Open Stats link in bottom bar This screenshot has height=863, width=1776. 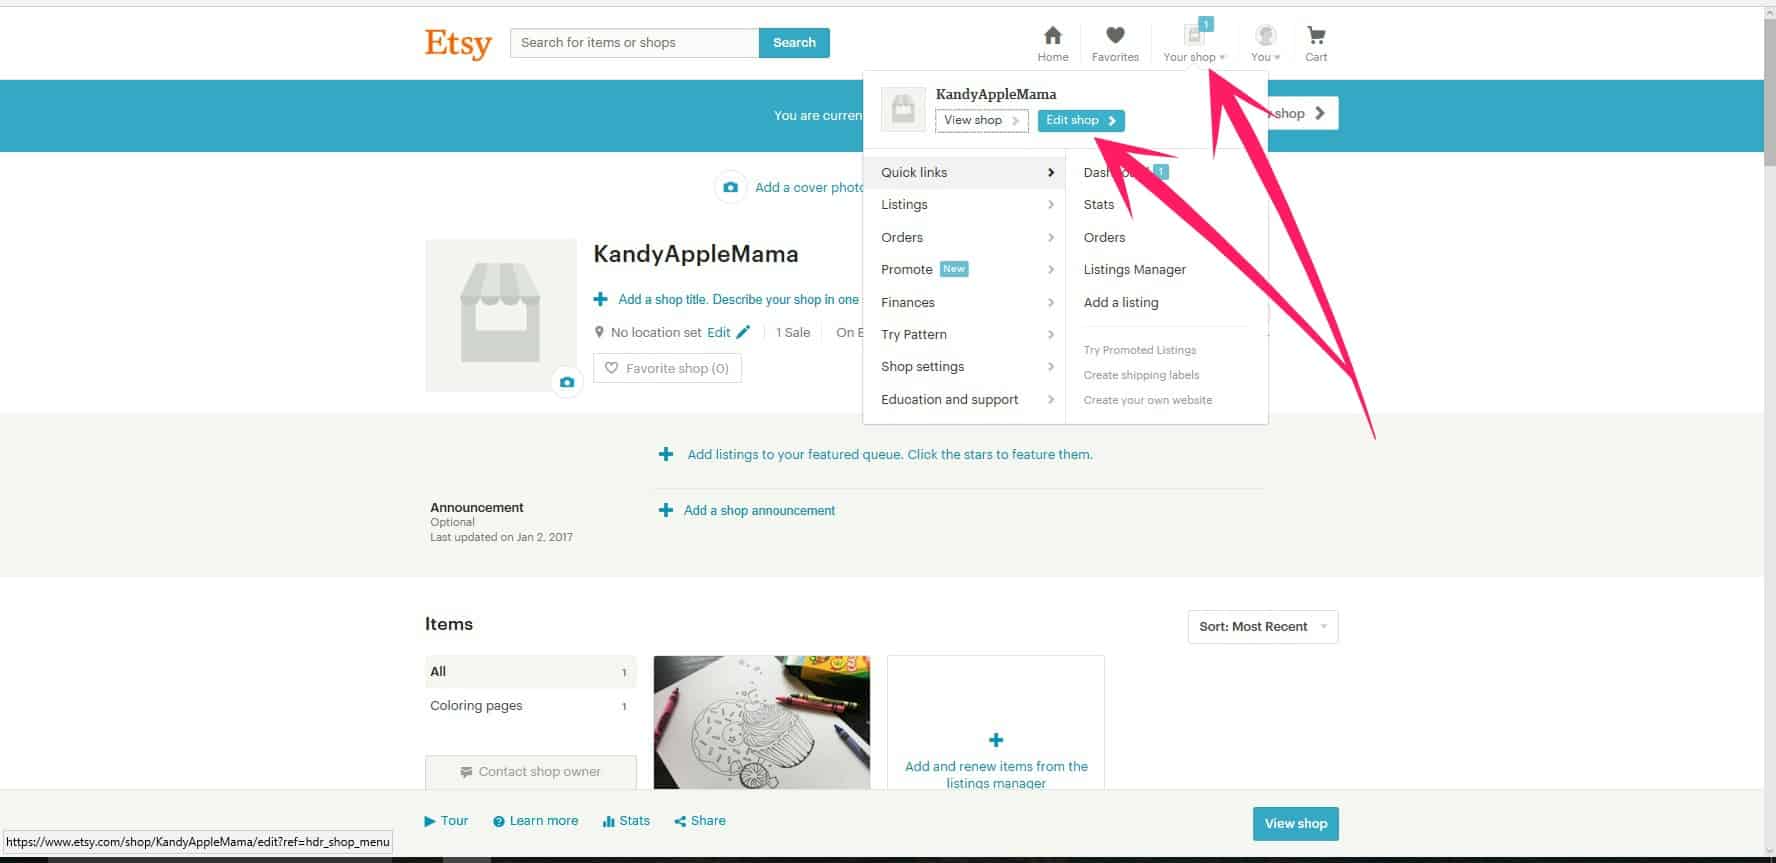click(626, 821)
